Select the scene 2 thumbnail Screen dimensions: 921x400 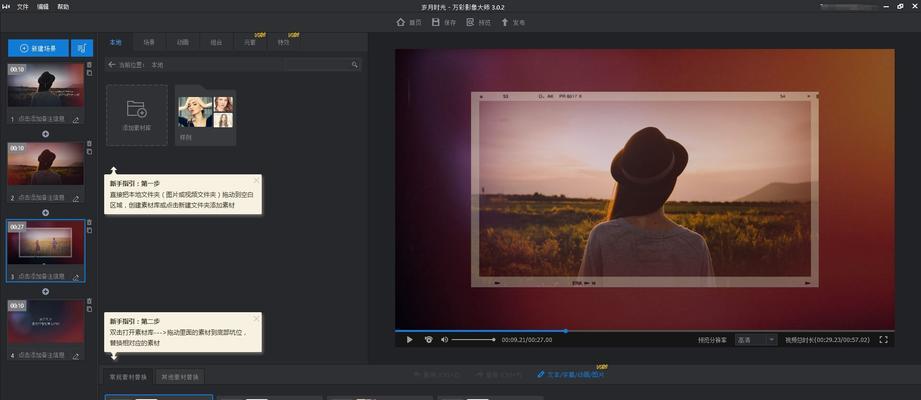(45, 164)
